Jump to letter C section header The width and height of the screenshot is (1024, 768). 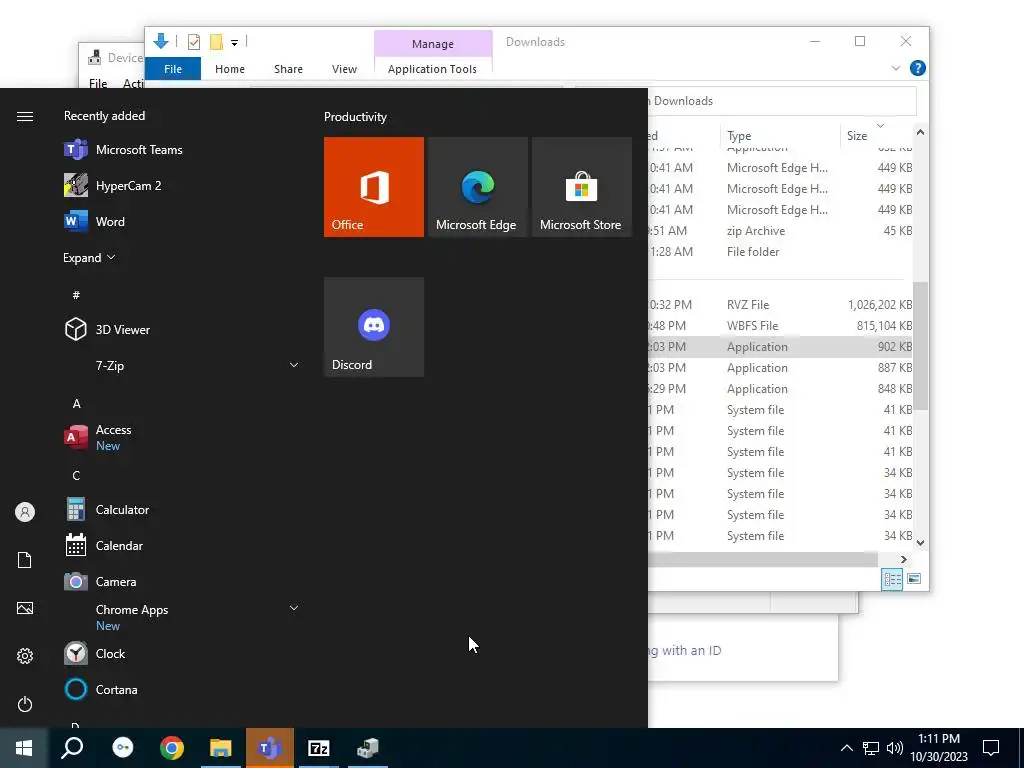[x=76, y=475]
